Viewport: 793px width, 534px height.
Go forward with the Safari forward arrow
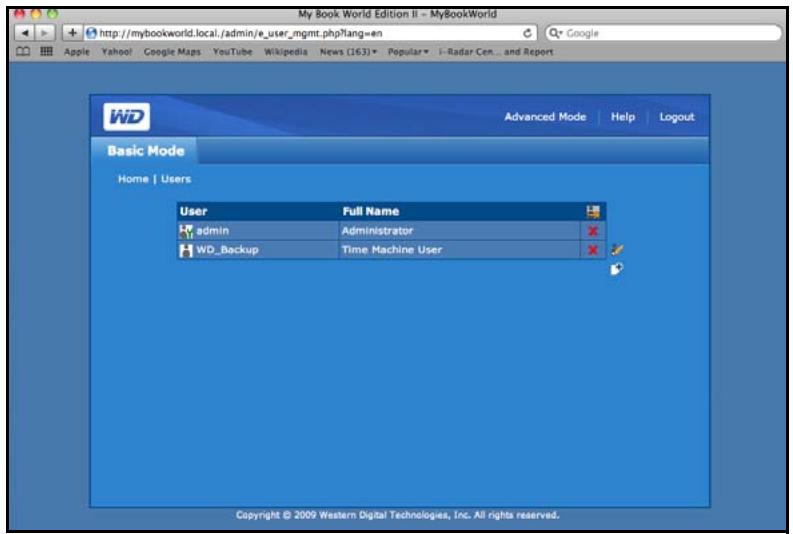[45, 33]
